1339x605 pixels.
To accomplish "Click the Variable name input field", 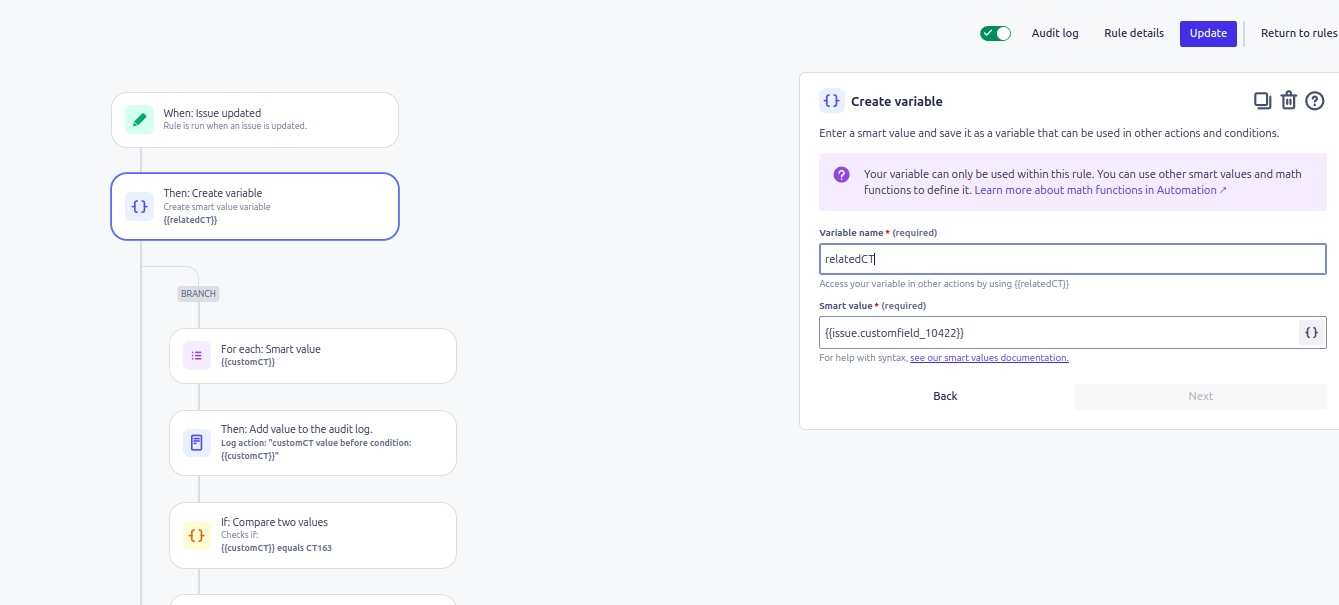I will click(x=1072, y=259).
